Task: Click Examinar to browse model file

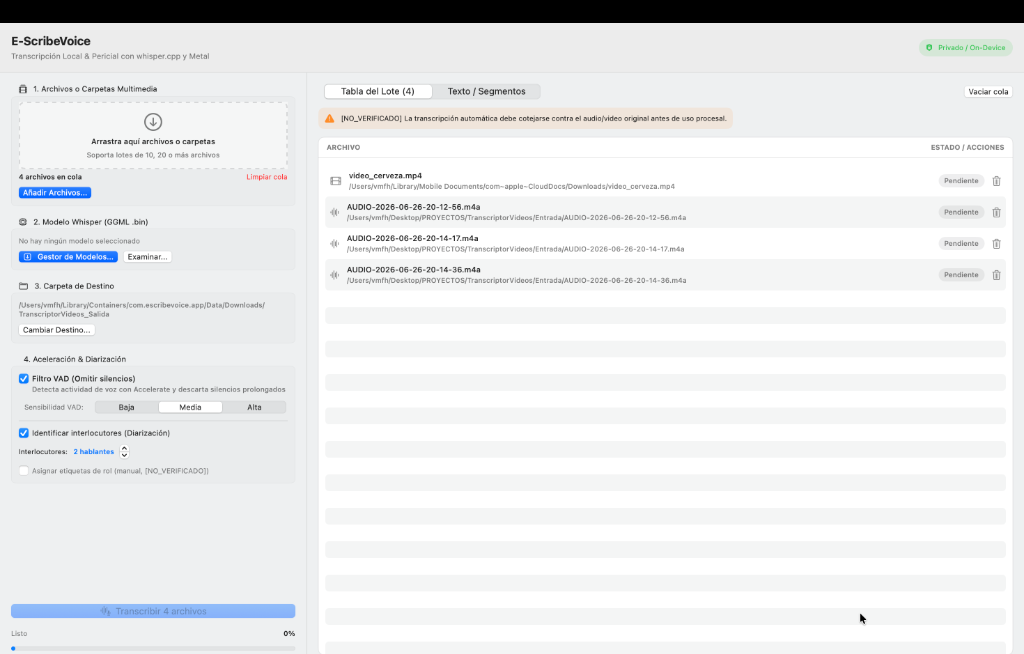Action: (148, 257)
